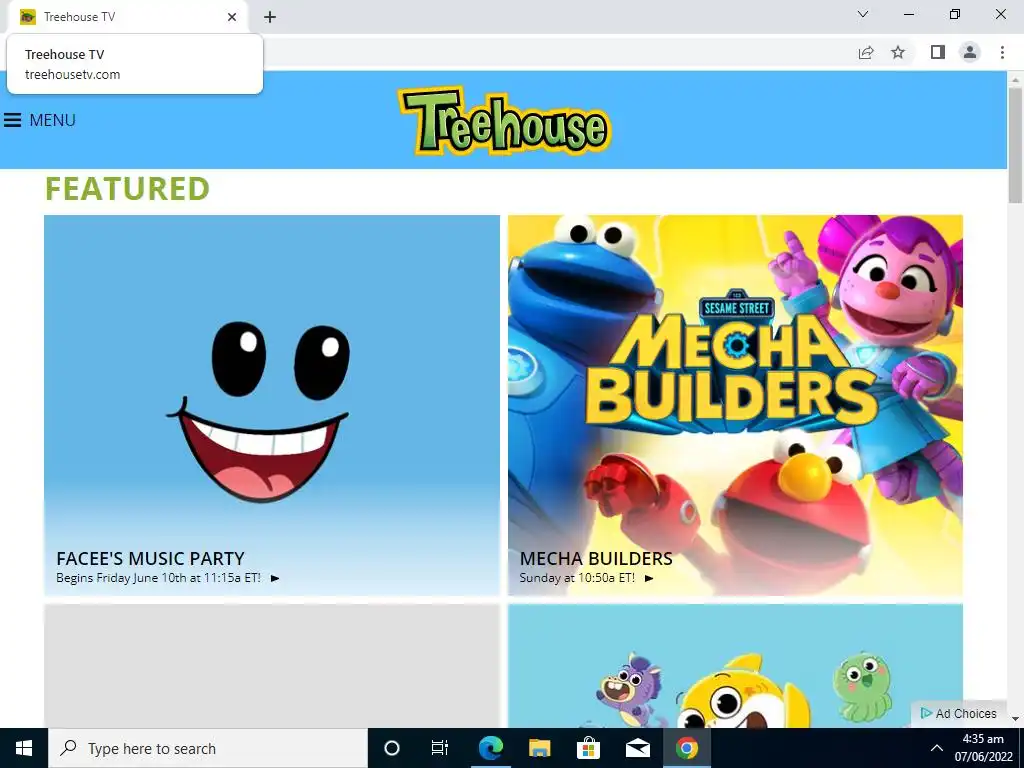The image size is (1024, 768).
Task: Click the taskbar search box
Action: 208,748
